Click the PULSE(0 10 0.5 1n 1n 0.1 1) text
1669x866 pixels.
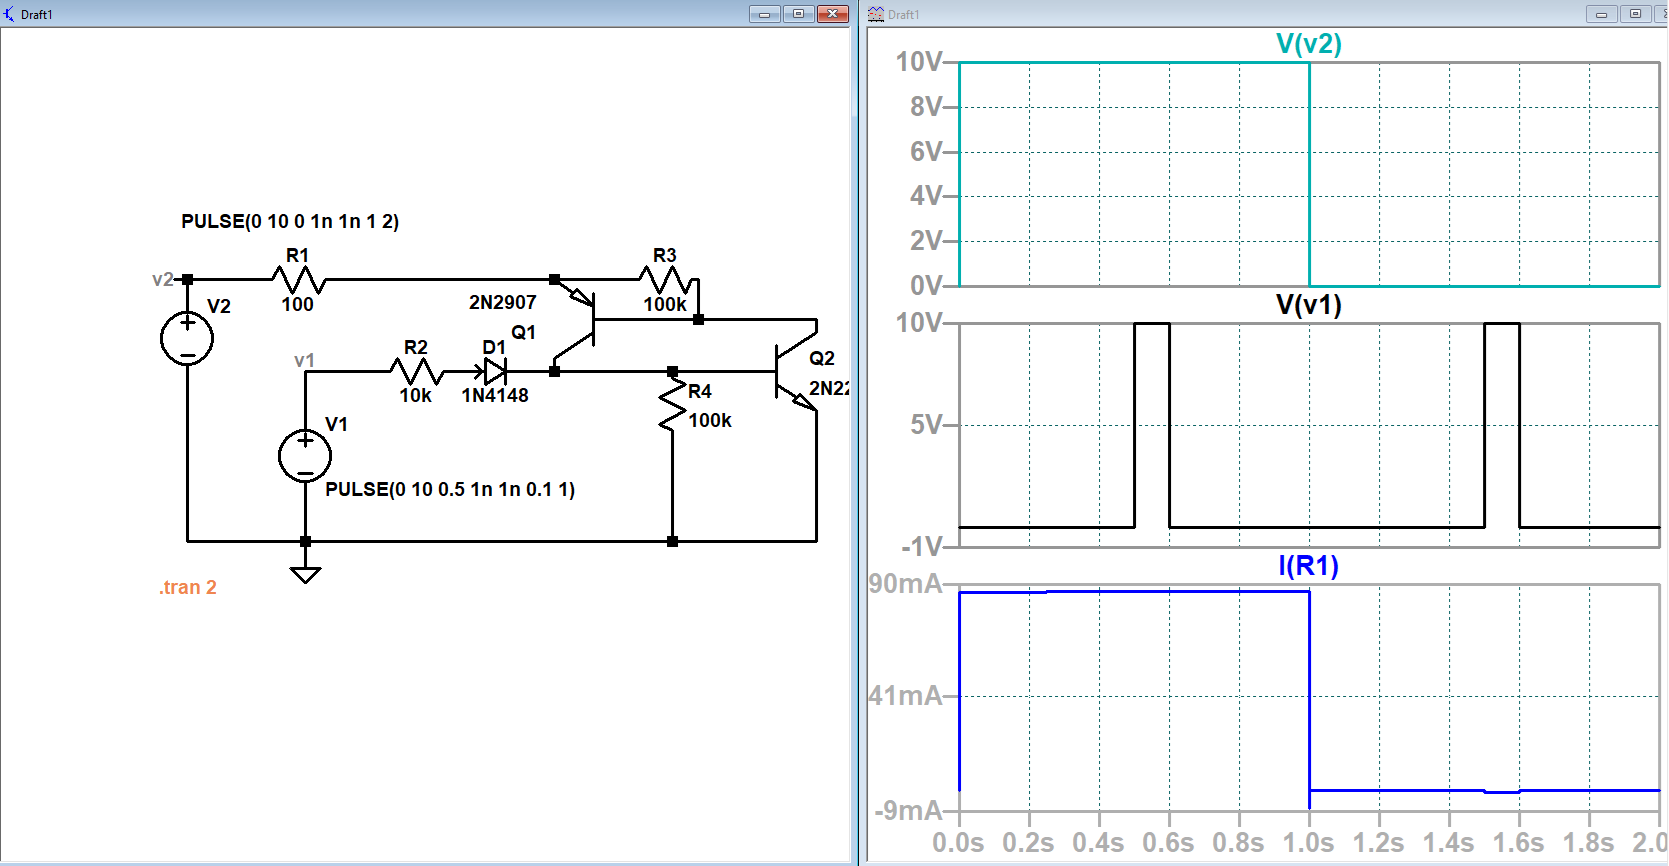(x=450, y=489)
